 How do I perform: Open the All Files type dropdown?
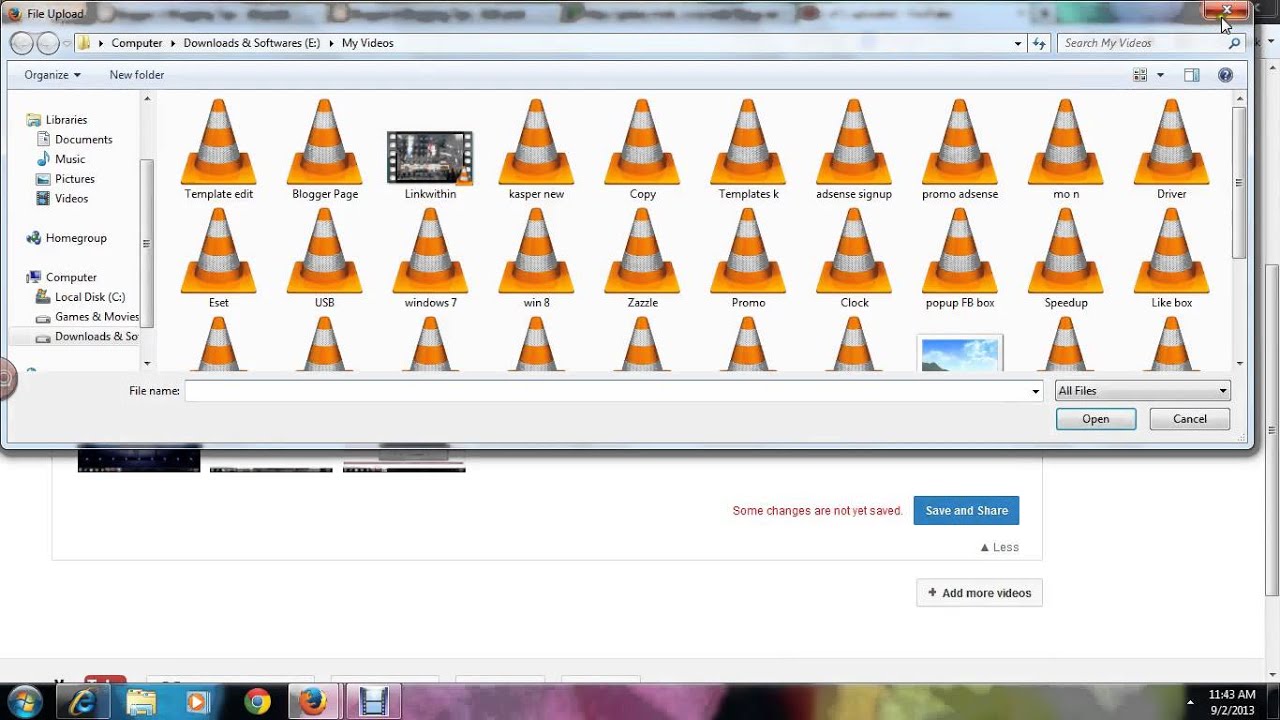pos(1142,391)
